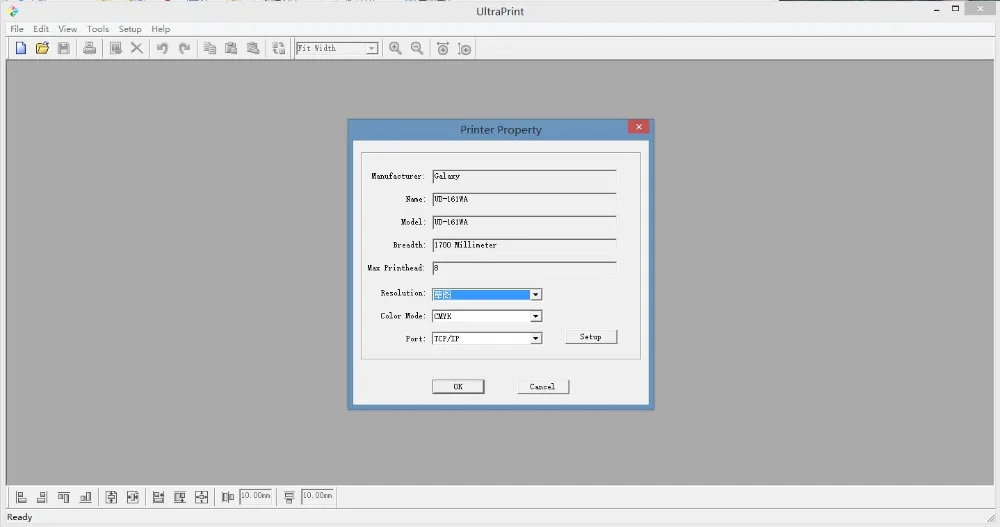Viewport: 1000px width, 527px height.
Task: Click the horizontal spacing icon
Action: pos(228,497)
